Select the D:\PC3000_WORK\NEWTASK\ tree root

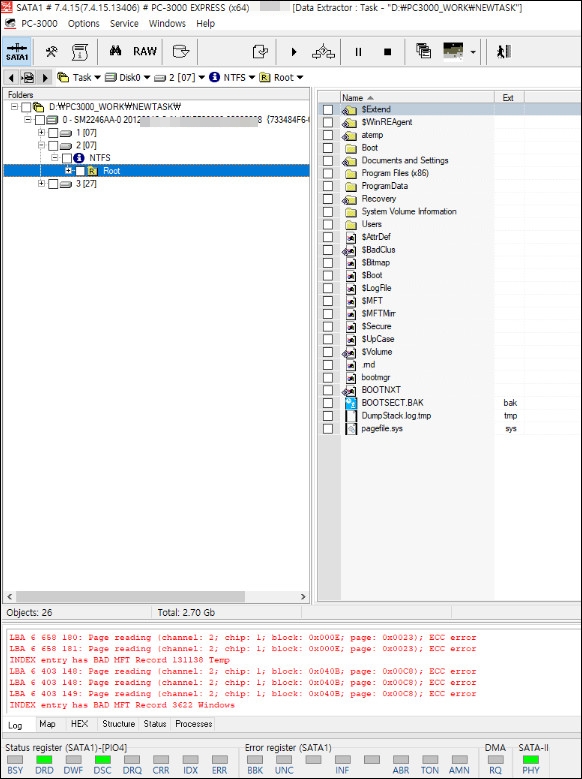coord(115,106)
